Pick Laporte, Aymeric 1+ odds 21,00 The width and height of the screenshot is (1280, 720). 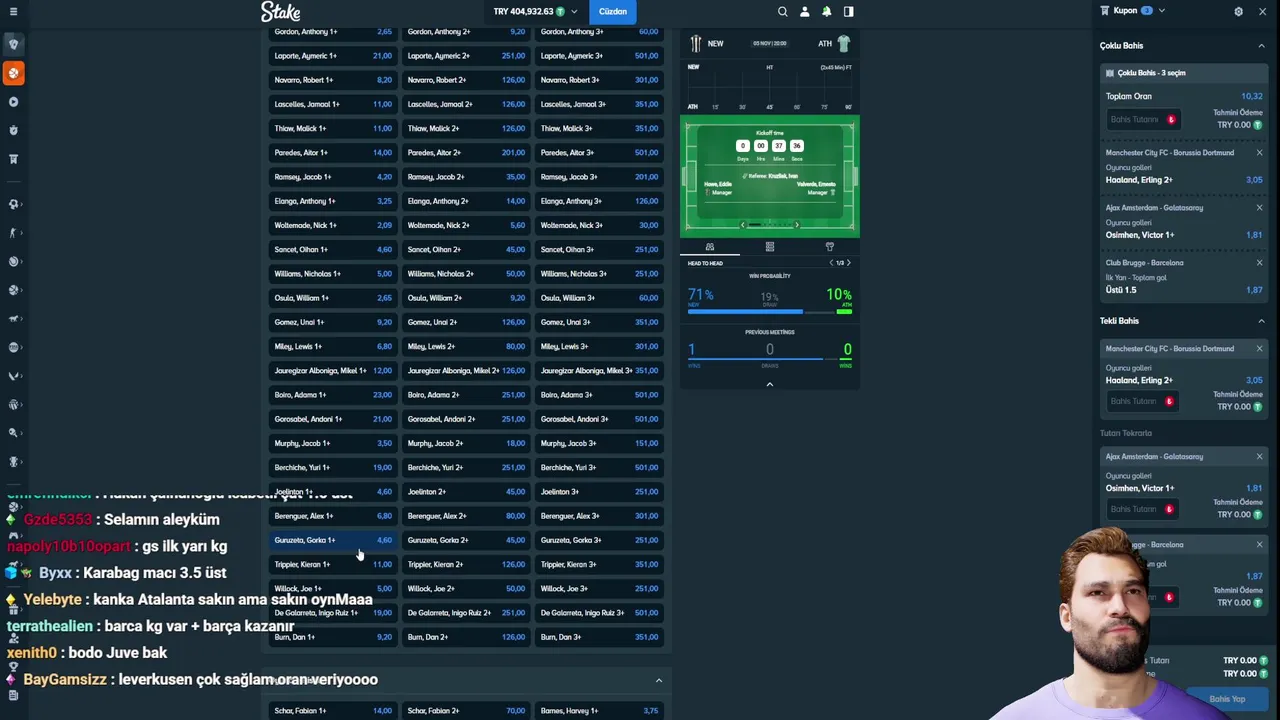coord(333,56)
